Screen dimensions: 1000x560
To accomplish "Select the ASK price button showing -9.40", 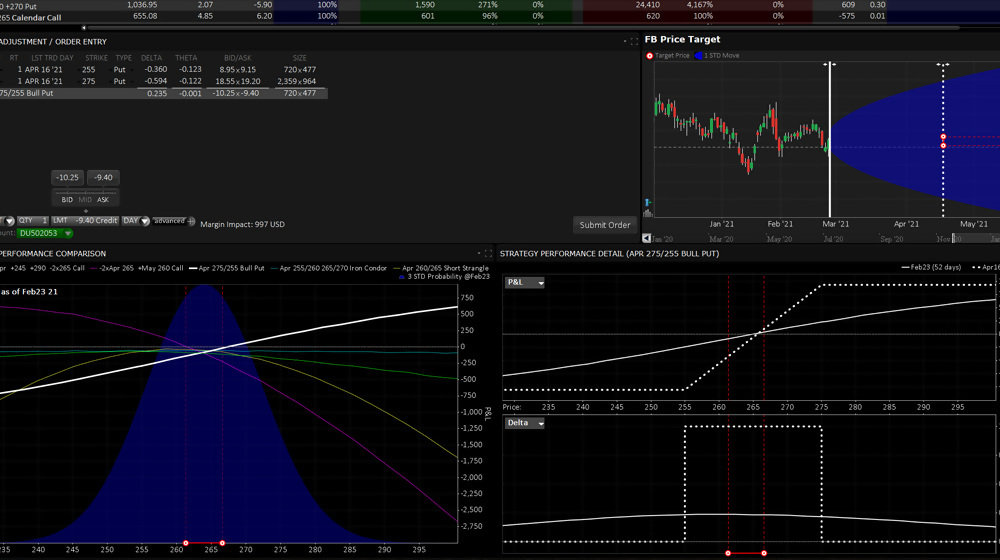I will point(103,178).
